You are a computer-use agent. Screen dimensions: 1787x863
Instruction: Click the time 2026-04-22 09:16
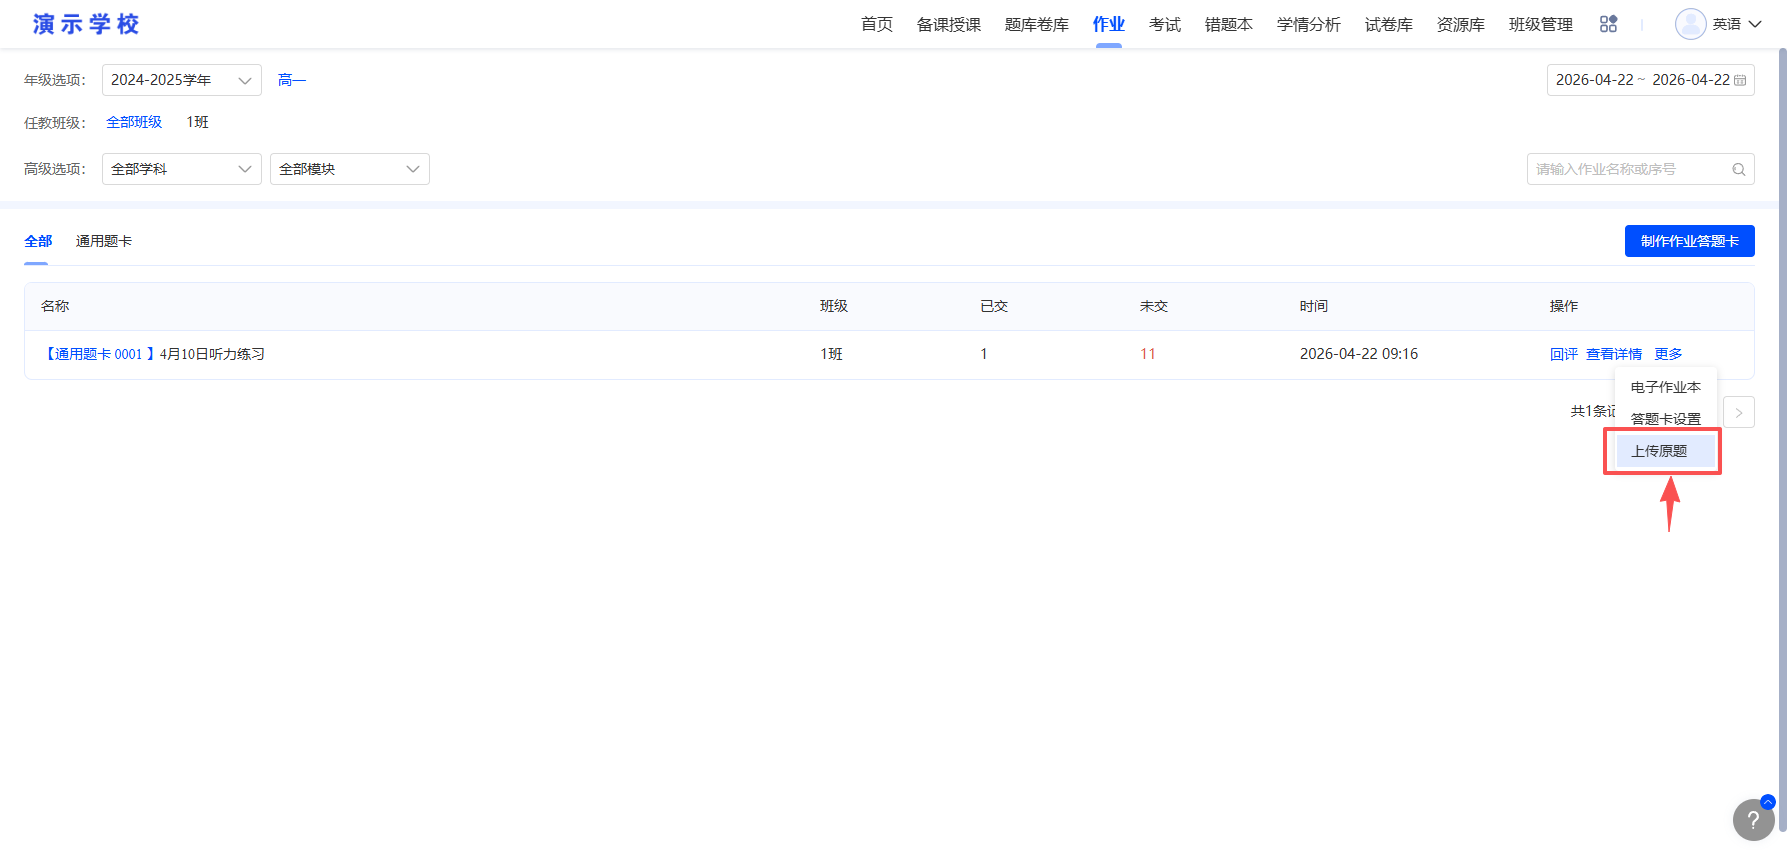point(1359,354)
